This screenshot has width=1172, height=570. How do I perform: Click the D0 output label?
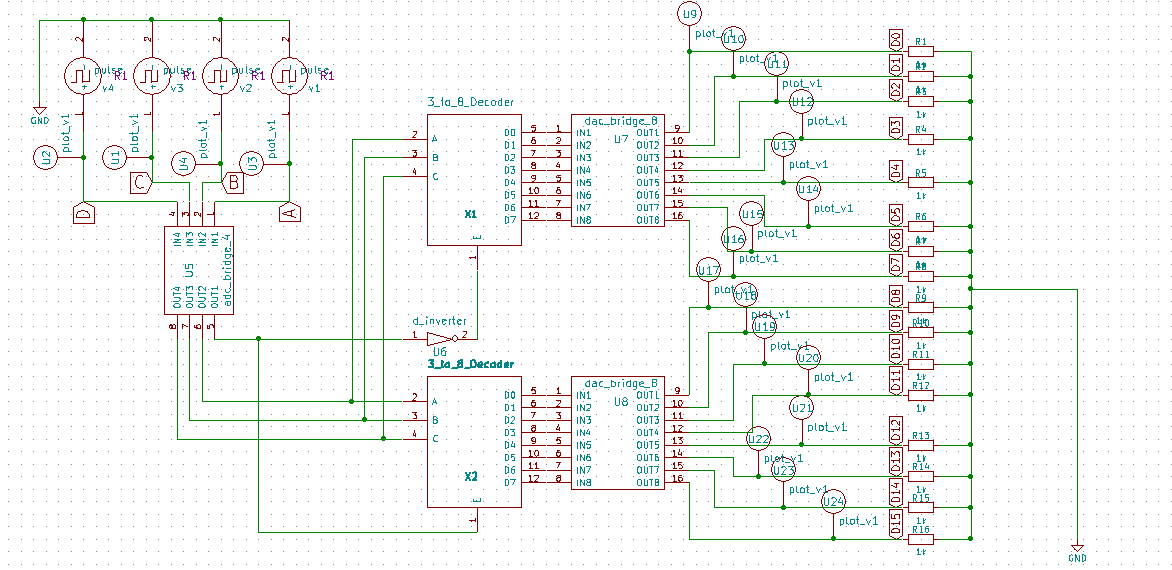coord(895,40)
